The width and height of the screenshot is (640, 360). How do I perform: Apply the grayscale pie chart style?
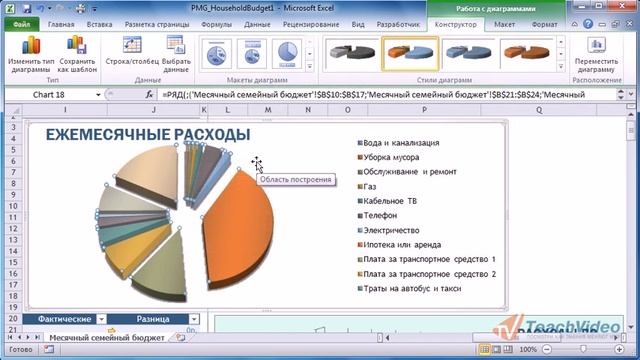tap(352, 53)
